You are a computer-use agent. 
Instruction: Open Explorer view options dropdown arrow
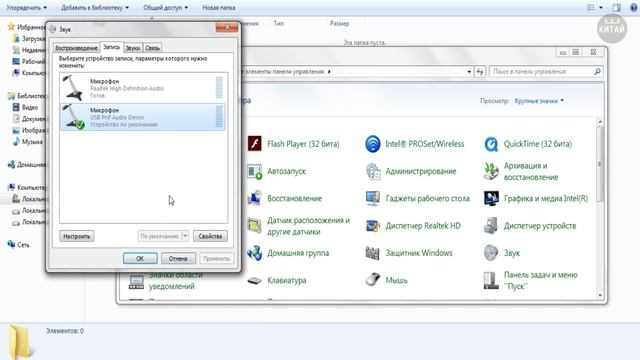pos(601,7)
